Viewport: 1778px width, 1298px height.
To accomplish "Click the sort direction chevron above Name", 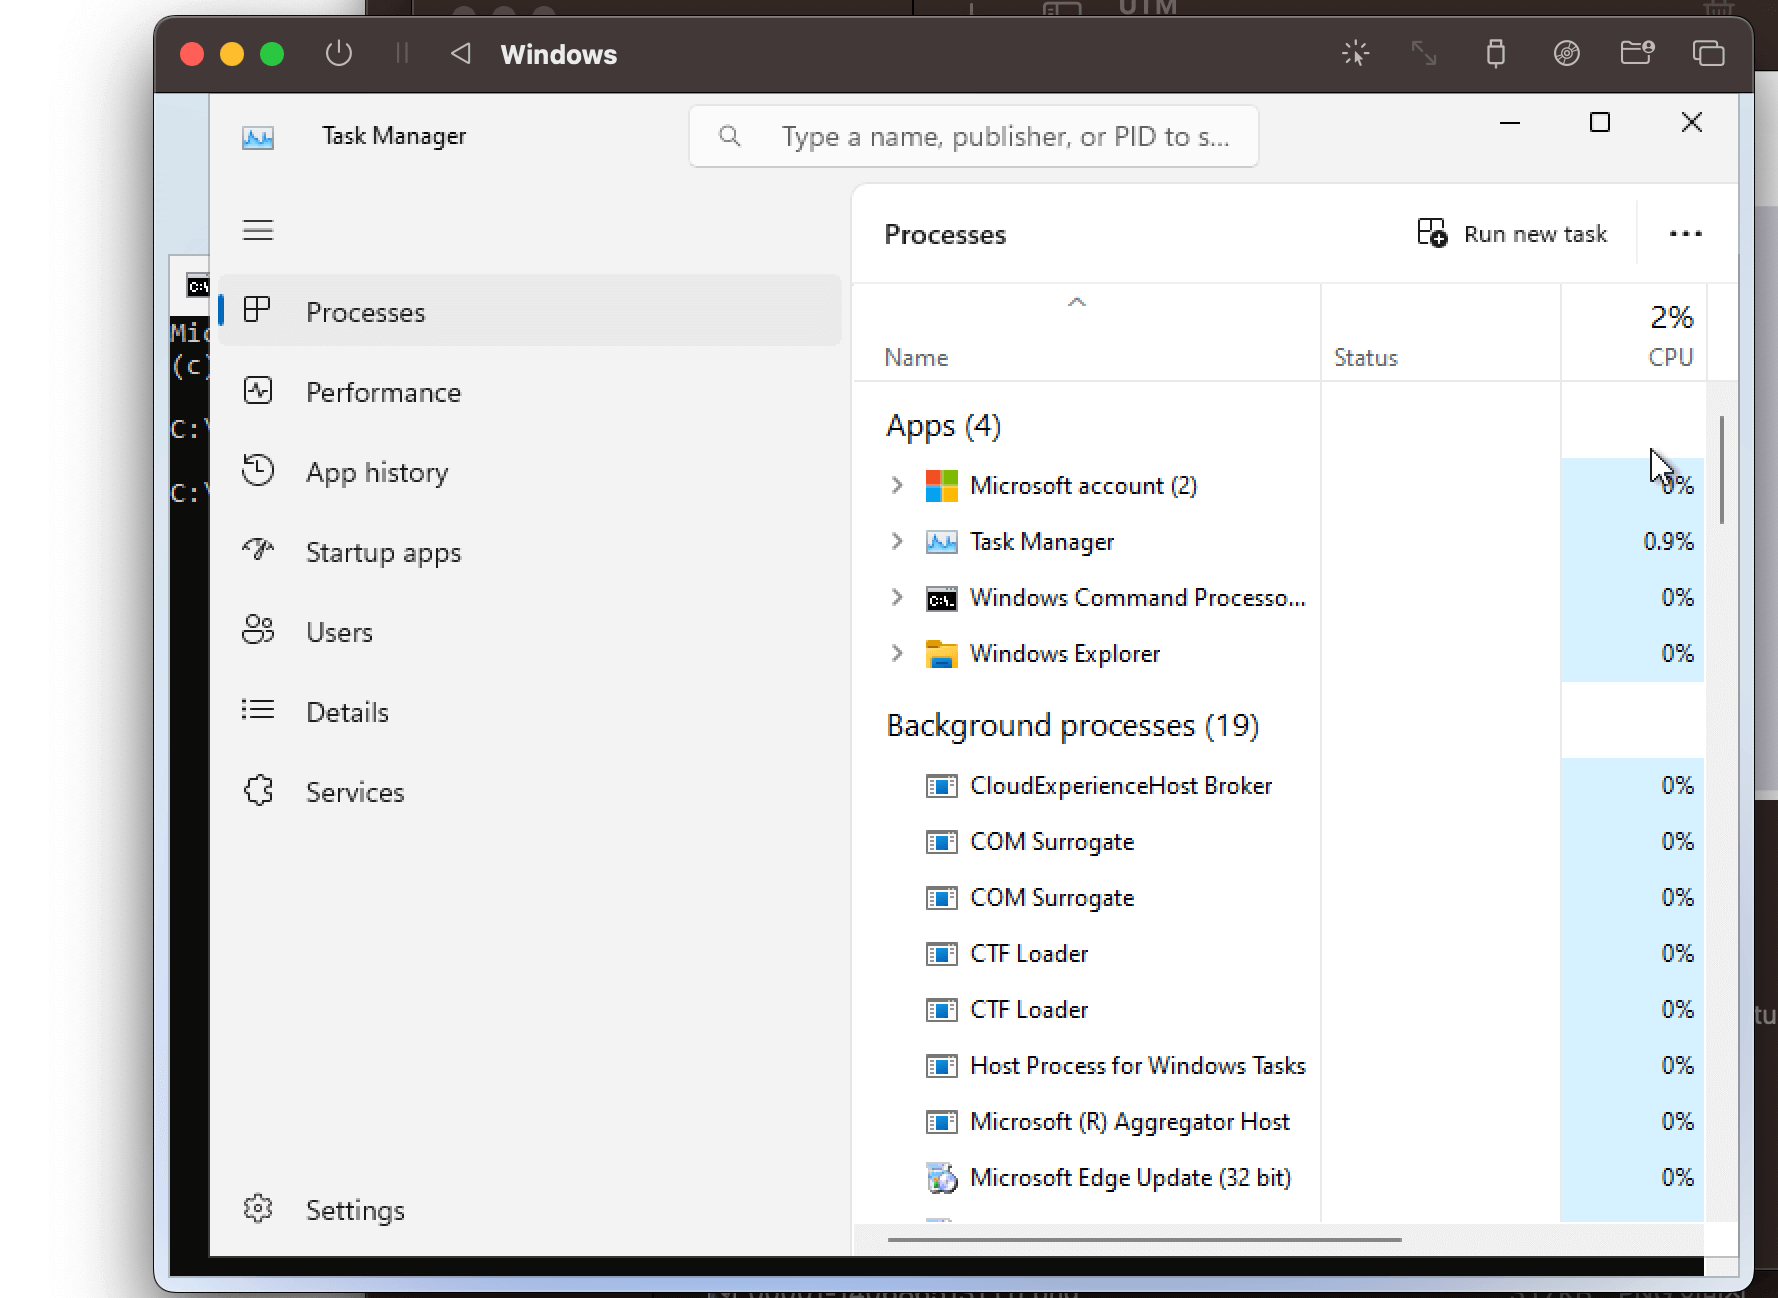I will (1077, 302).
